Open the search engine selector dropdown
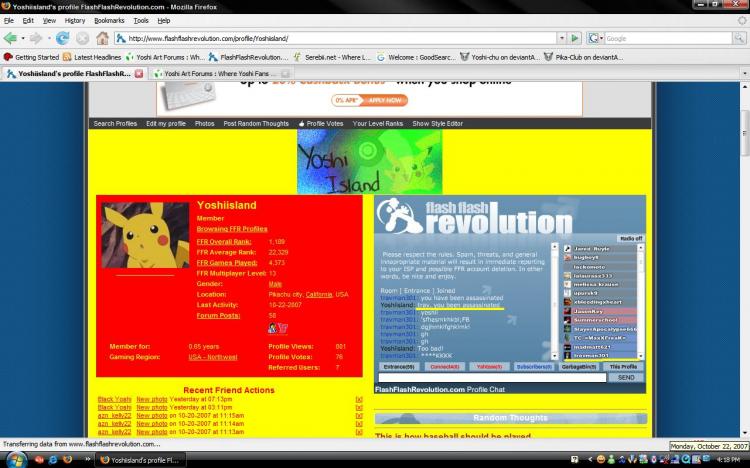 (595, 38)
